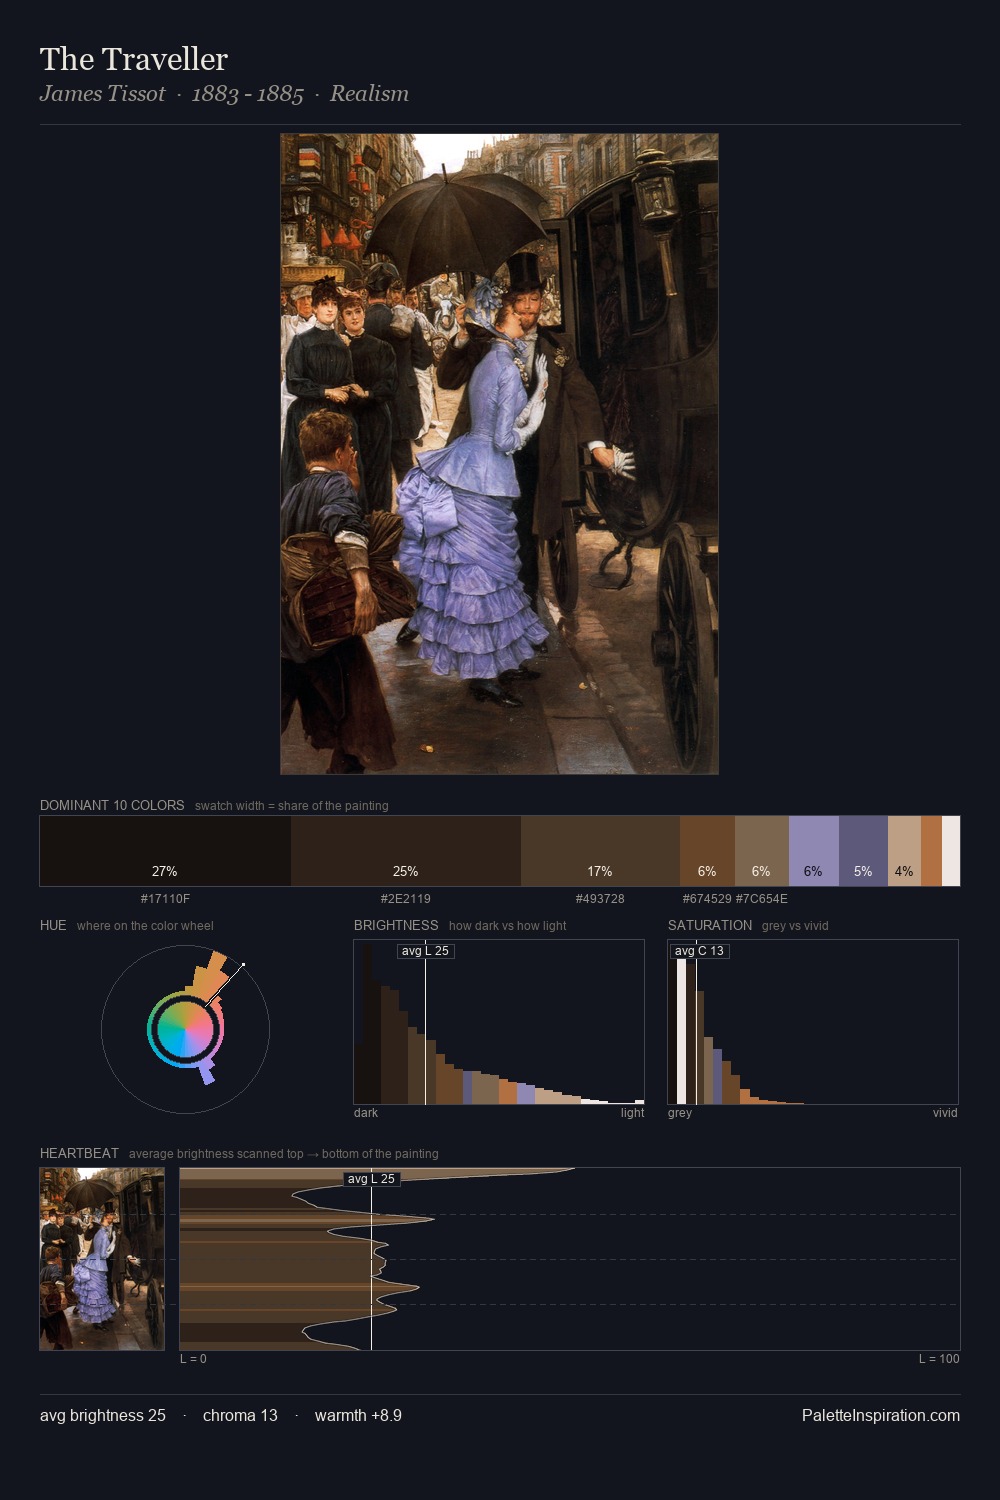Click the HUE section heading
The image size is (1000, 1500).
tap(53, 925)
